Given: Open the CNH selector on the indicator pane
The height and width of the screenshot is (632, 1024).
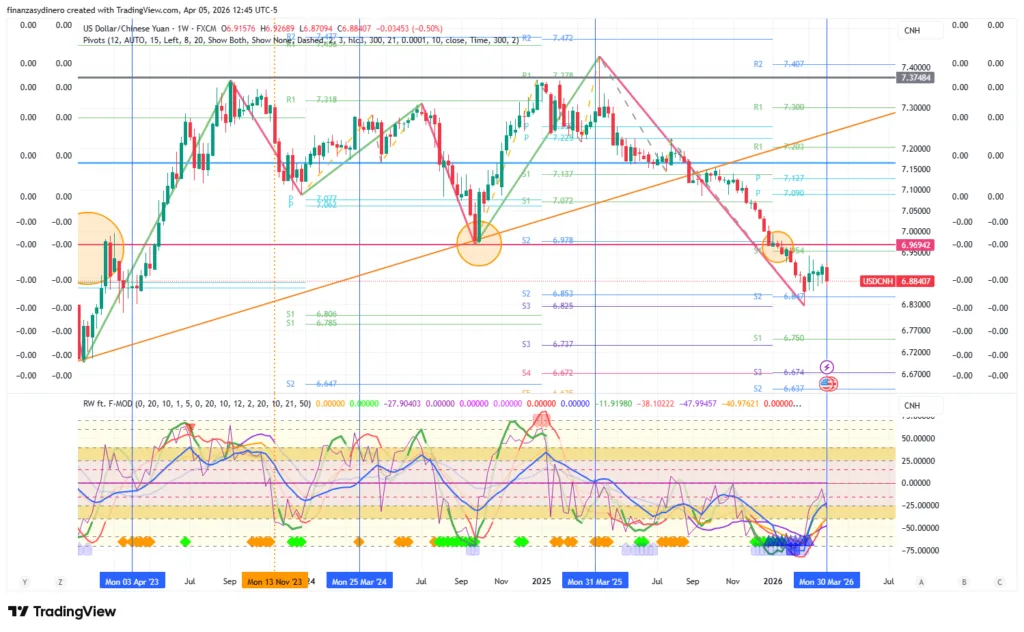Looking at the screenshot, I should click(x=912, y=405).
